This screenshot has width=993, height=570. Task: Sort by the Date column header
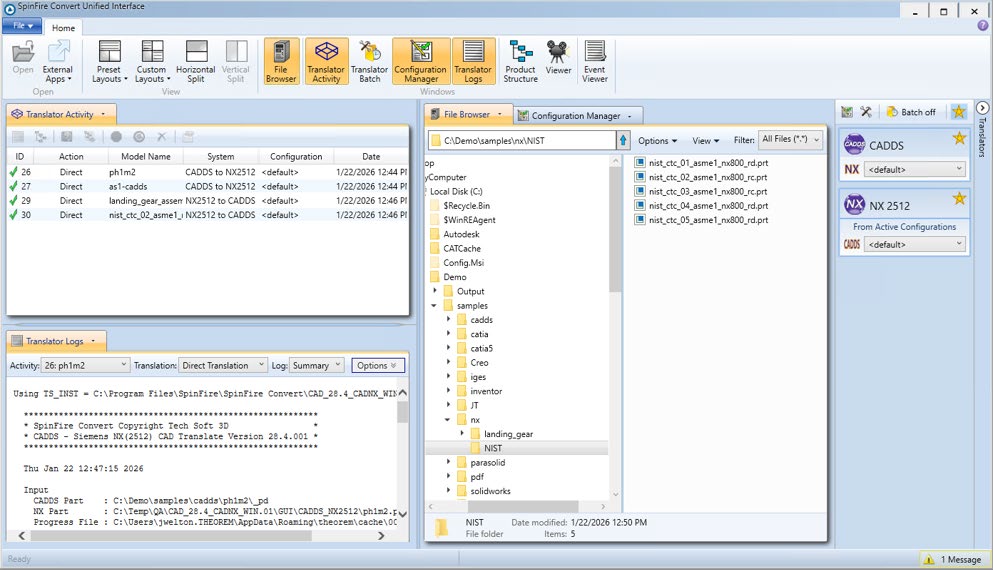371,156
